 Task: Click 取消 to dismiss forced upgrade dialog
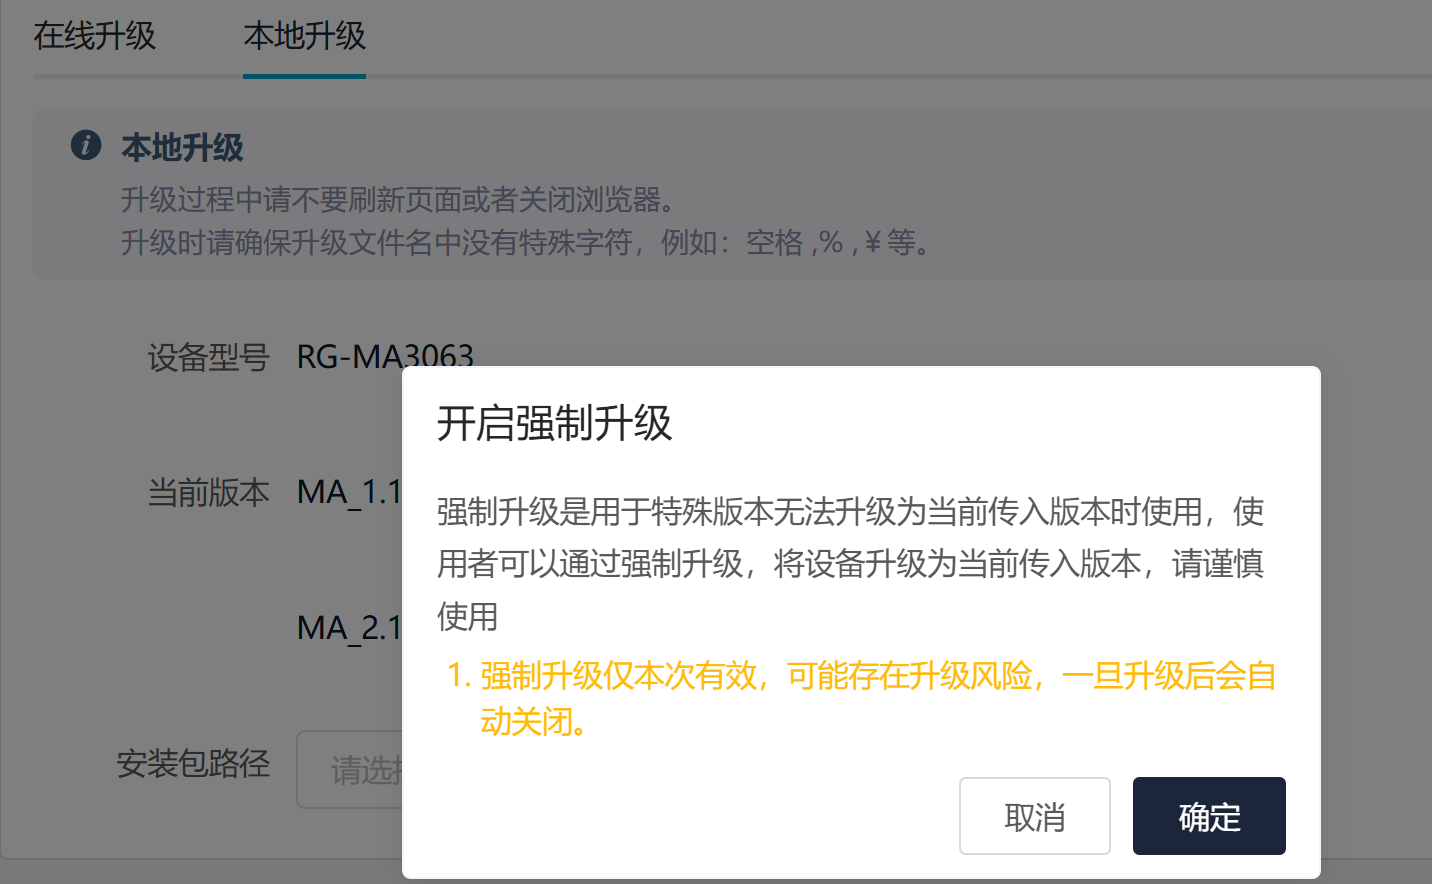coord(1035,816)
